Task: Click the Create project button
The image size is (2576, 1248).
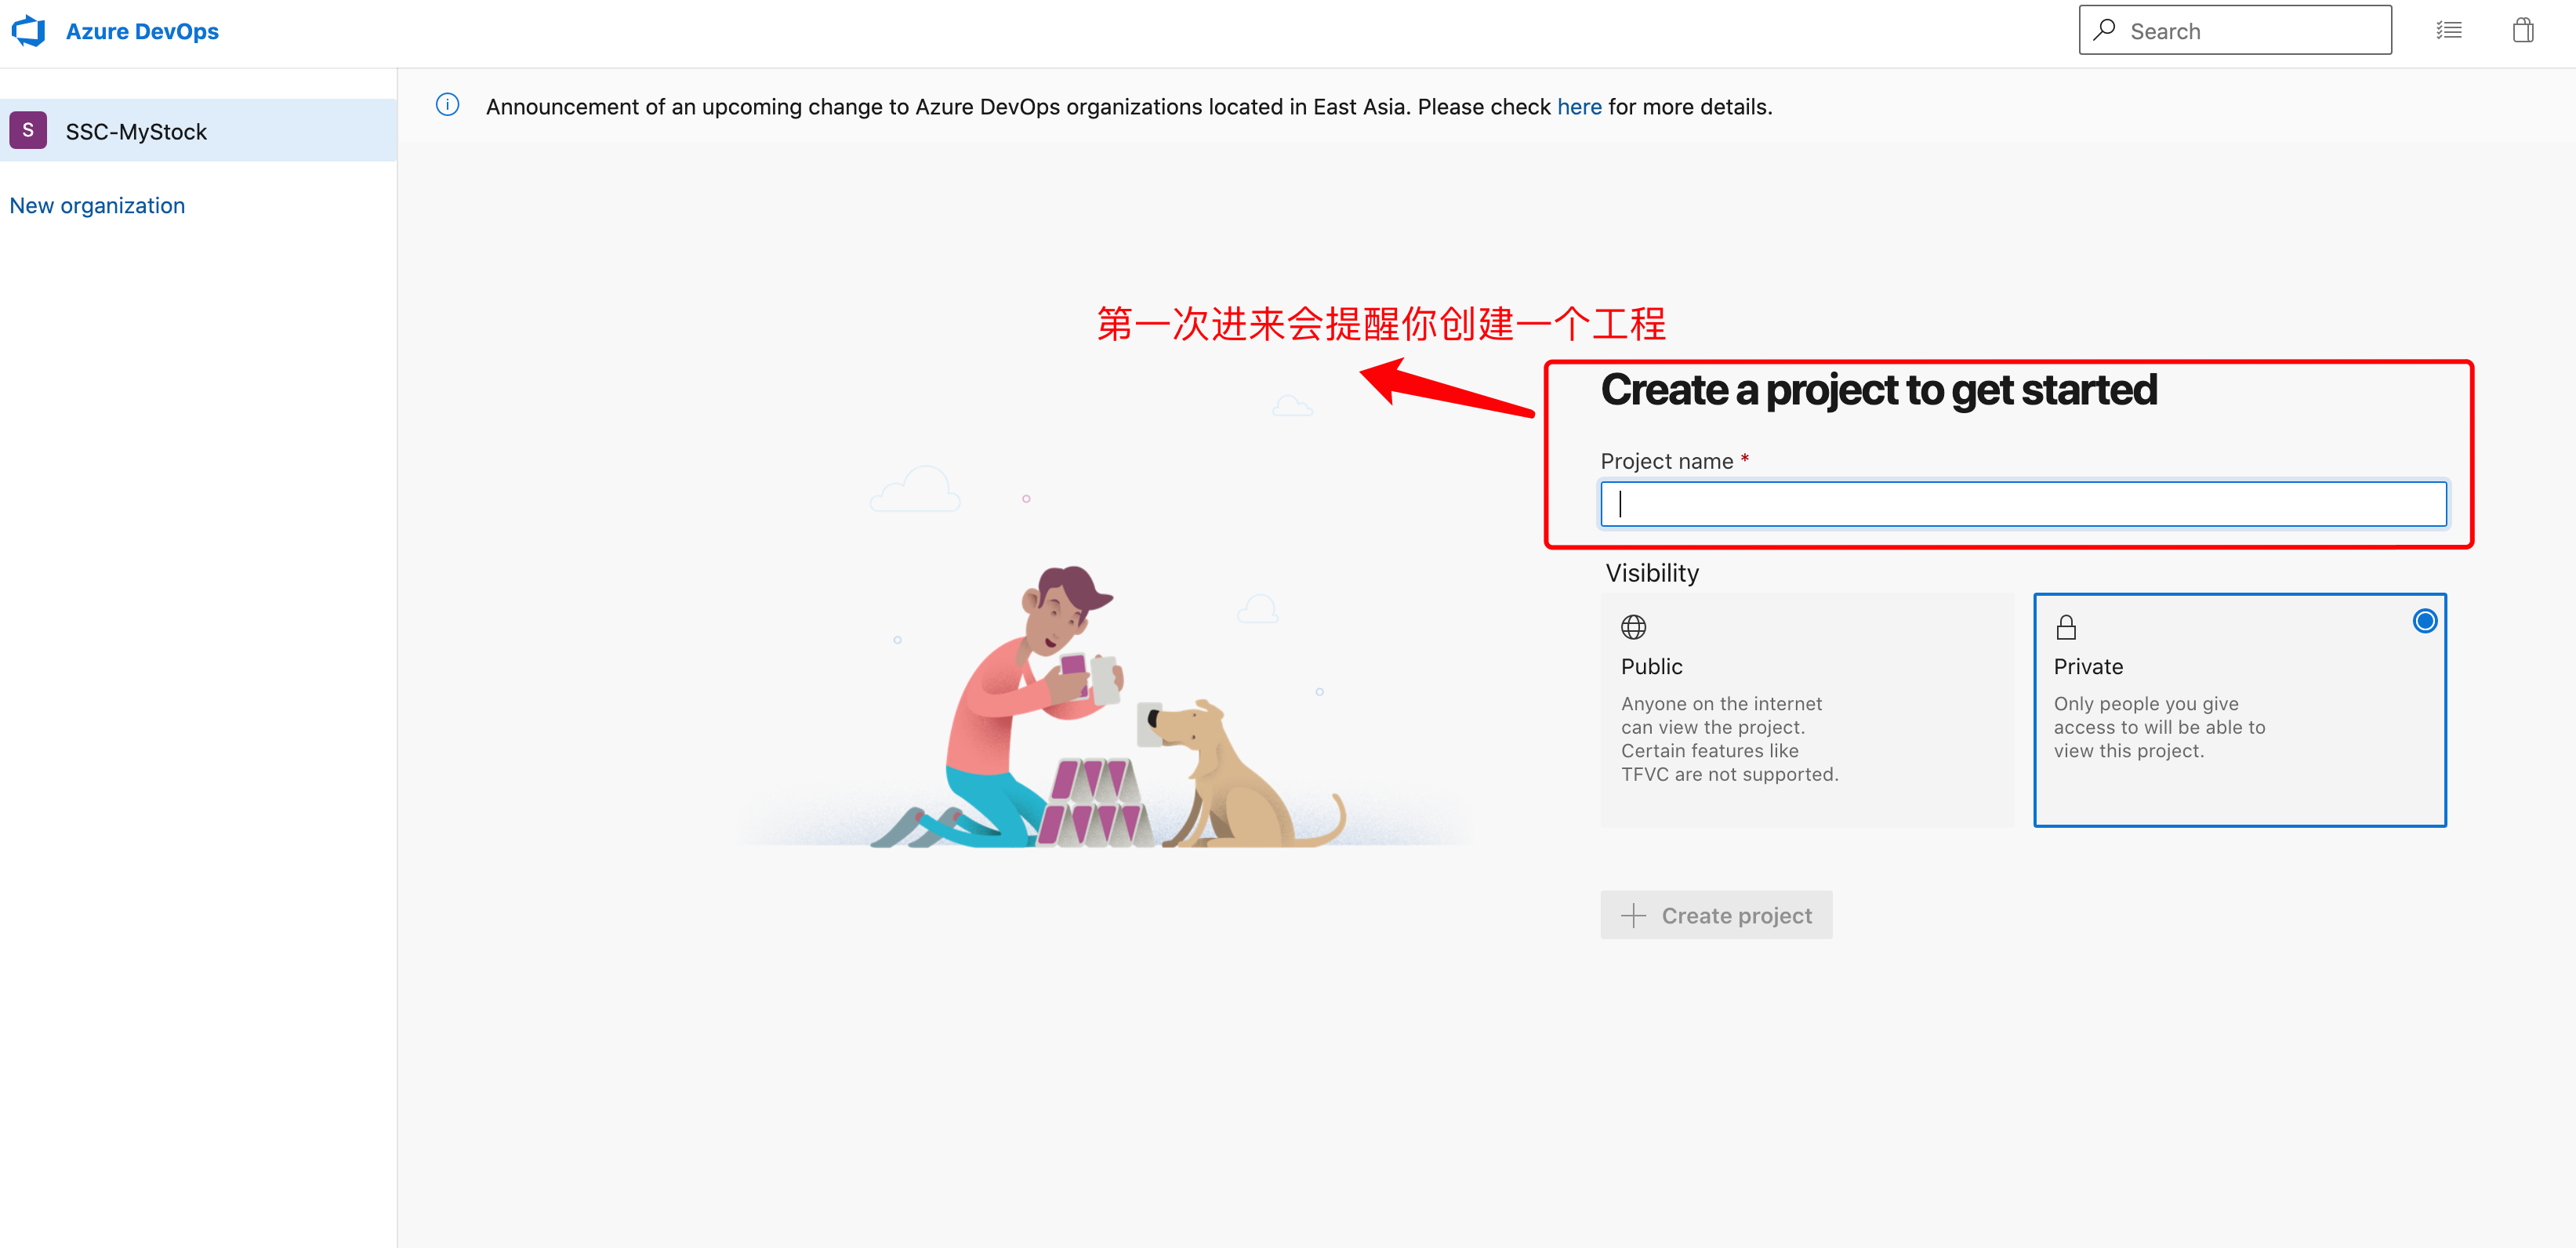Action: point(1716,915)
